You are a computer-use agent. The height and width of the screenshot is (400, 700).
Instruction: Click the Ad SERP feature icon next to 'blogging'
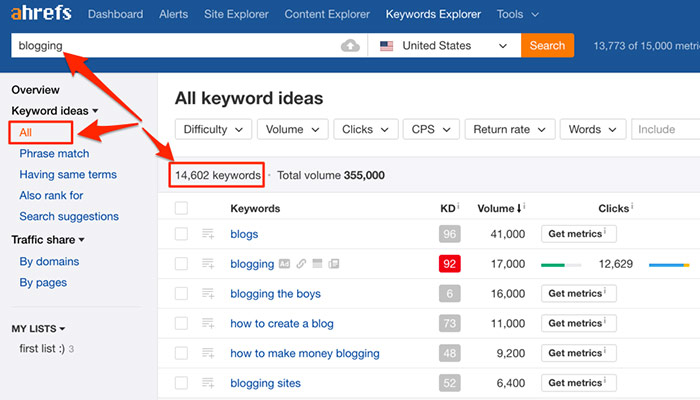285,264
